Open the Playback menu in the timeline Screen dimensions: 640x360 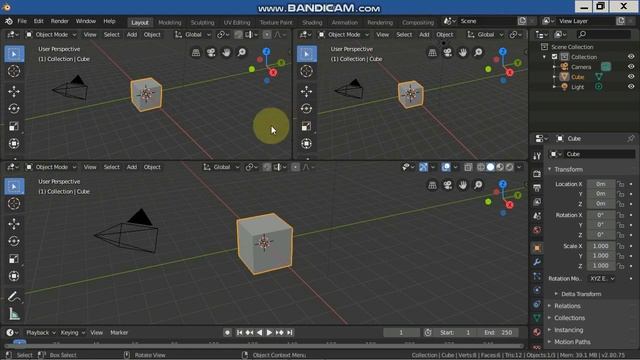[40, 333]
